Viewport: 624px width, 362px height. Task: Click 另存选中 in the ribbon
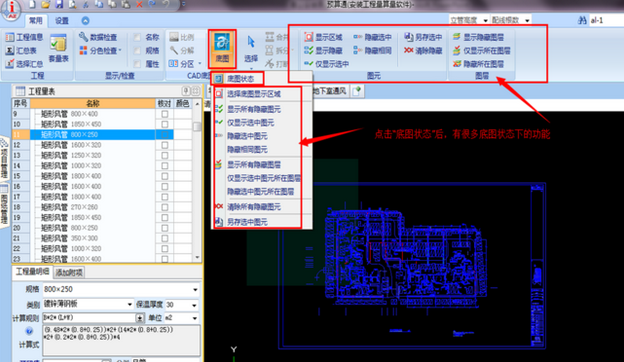click(x=423, y=37)
